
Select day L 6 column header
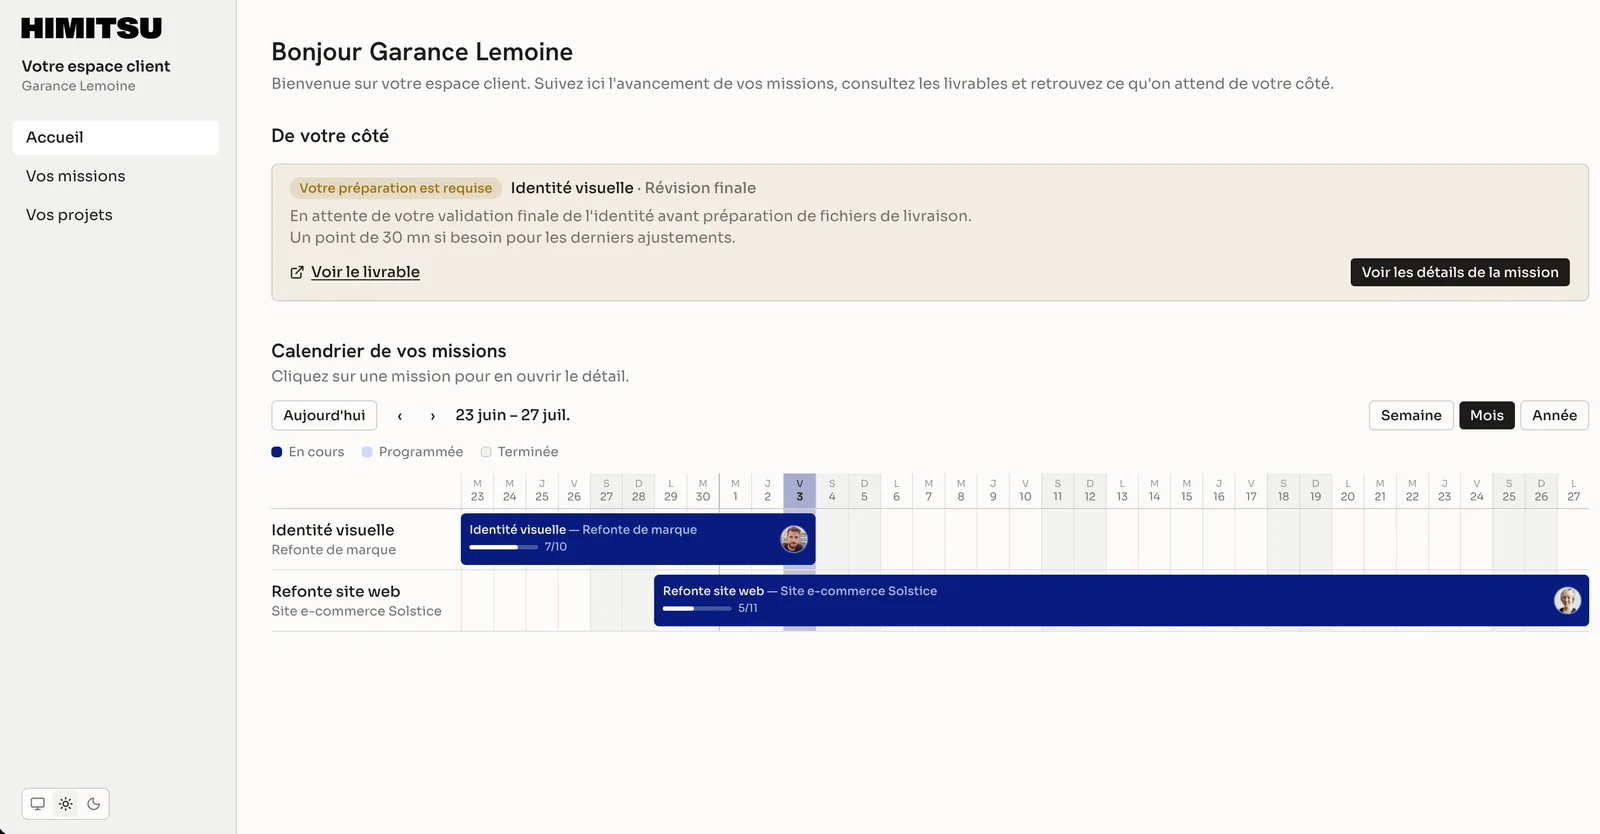point(896,490)
